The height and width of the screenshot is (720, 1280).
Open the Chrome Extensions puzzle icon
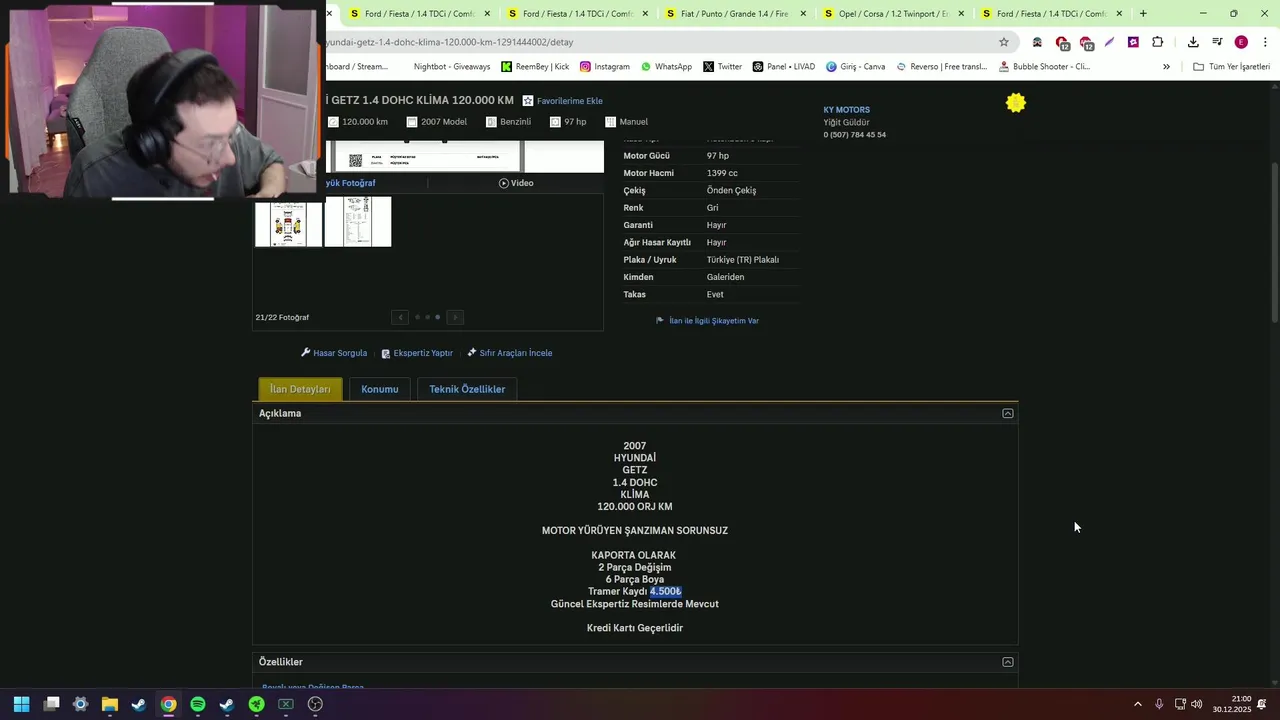pyautogui.click(x=1157, y=42)
